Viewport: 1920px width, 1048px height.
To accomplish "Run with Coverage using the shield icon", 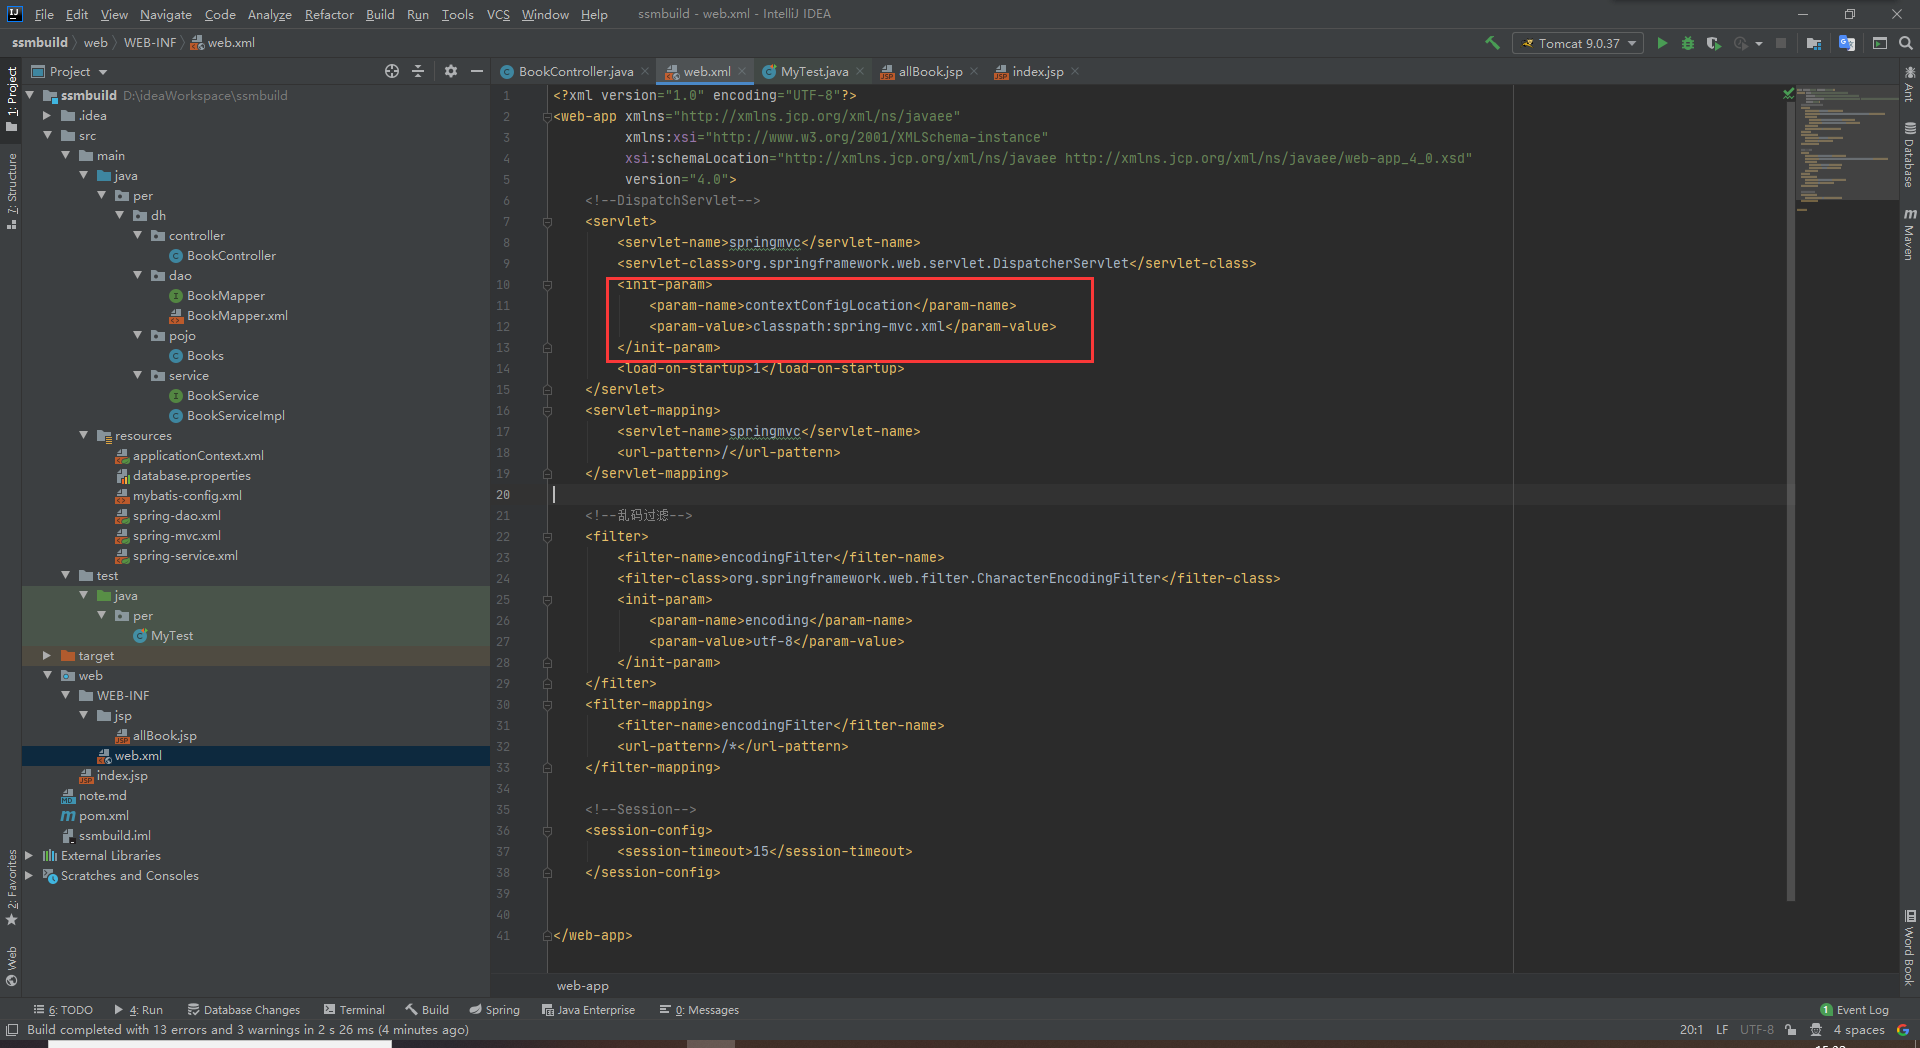I will (x=1714, y=43).
